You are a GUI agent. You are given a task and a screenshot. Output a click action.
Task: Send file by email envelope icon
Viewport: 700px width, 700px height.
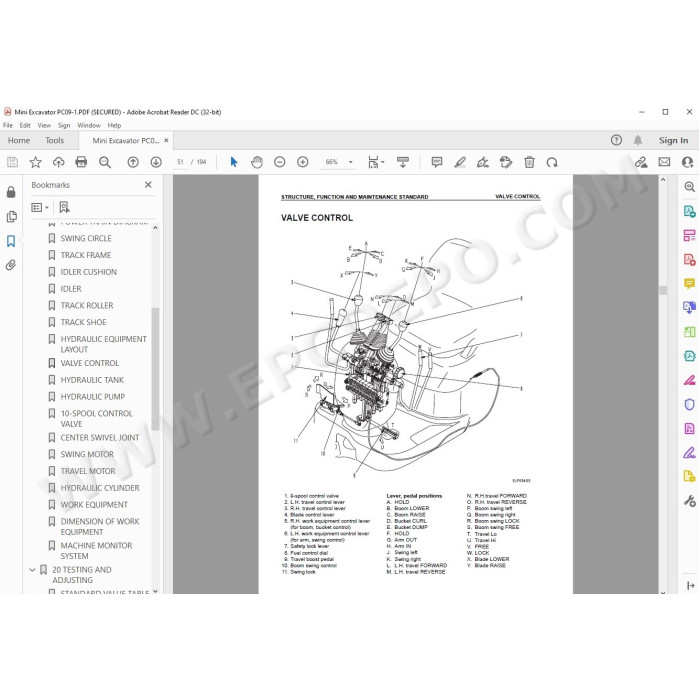[664, 162]
